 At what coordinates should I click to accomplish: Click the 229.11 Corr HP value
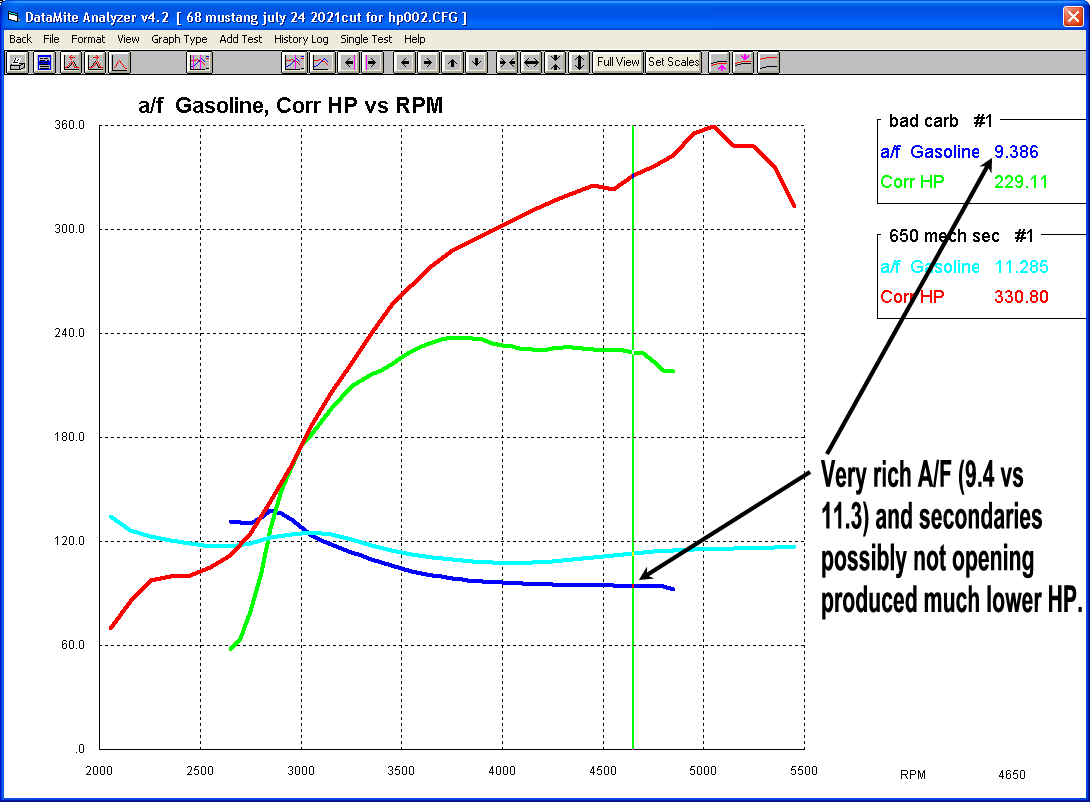click(1020, 181)
